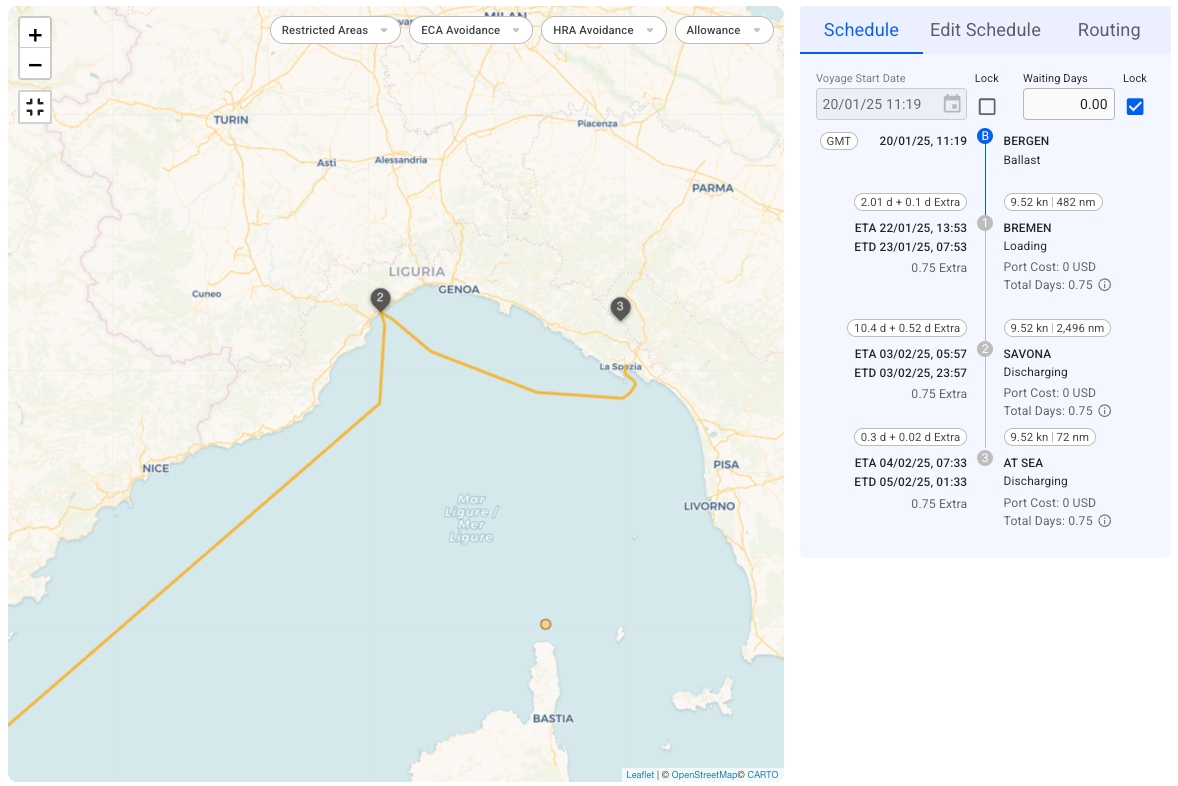Zoom in on the map
The width and height of the screenshot is (1178, 786).
click(x=35, y=35)
